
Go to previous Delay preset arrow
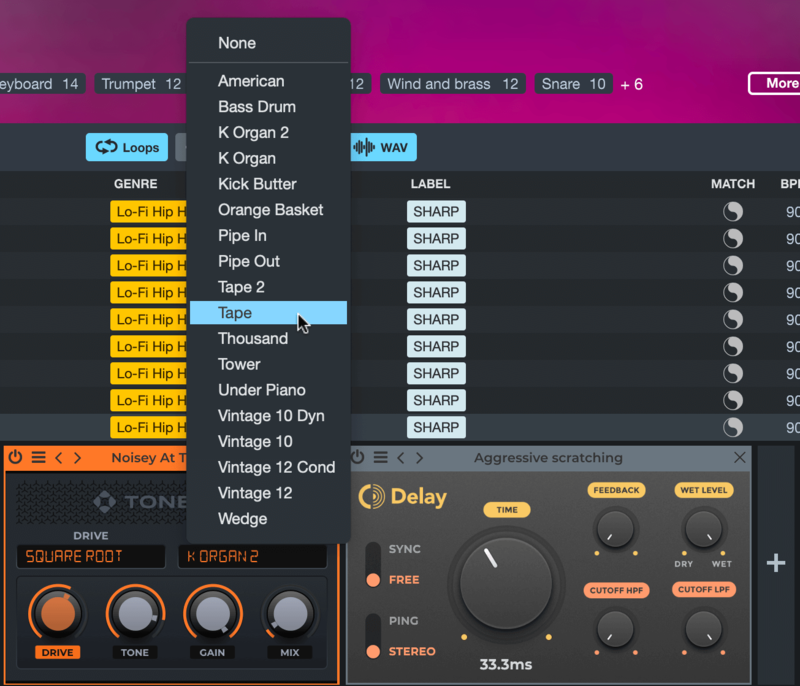click(401, 458)
